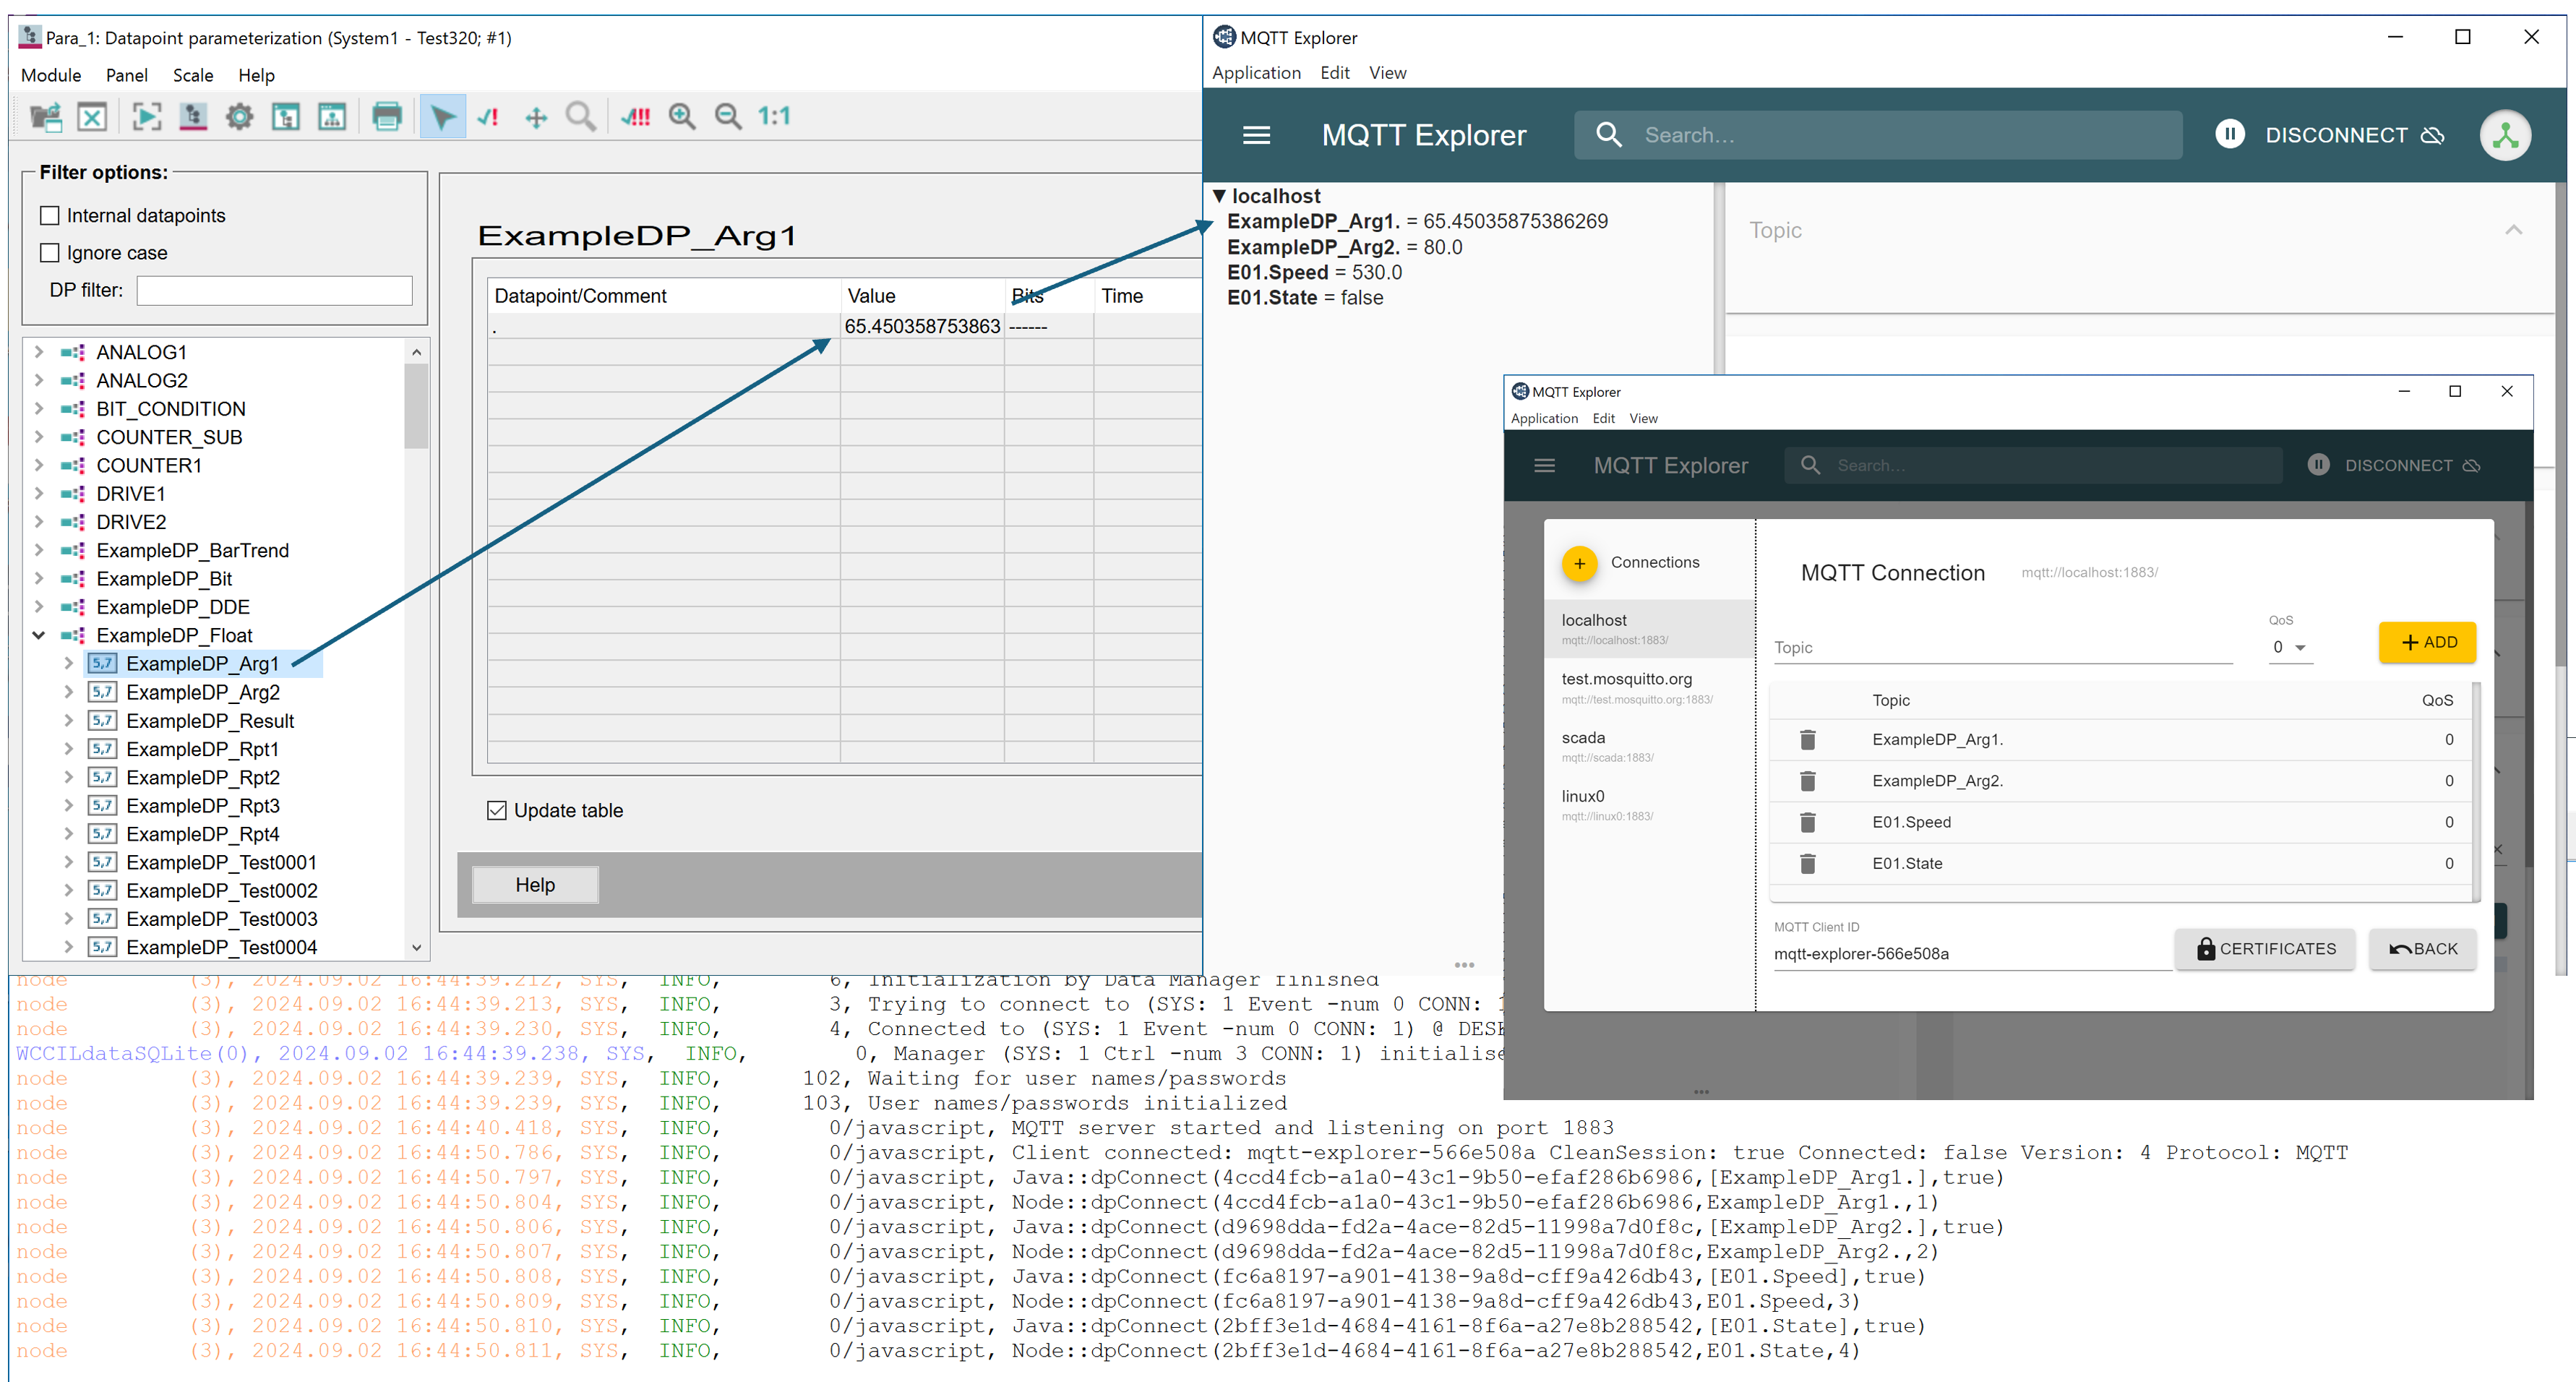This screenshot has height=1382, width=2576.
Task: Click the CERTIFICATES button
Action: click(2265, 949)
